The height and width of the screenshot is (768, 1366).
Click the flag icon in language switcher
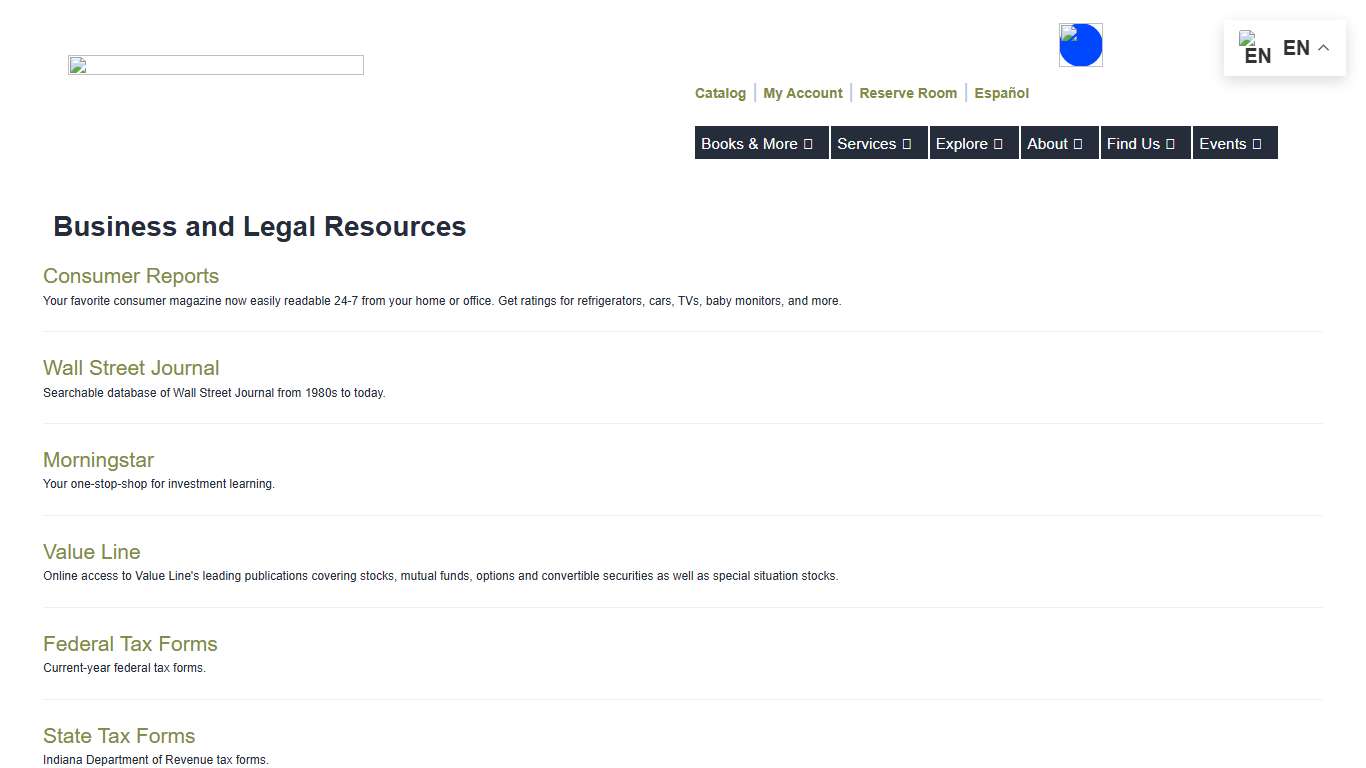pyautogui.click(x=1254, y=47)
